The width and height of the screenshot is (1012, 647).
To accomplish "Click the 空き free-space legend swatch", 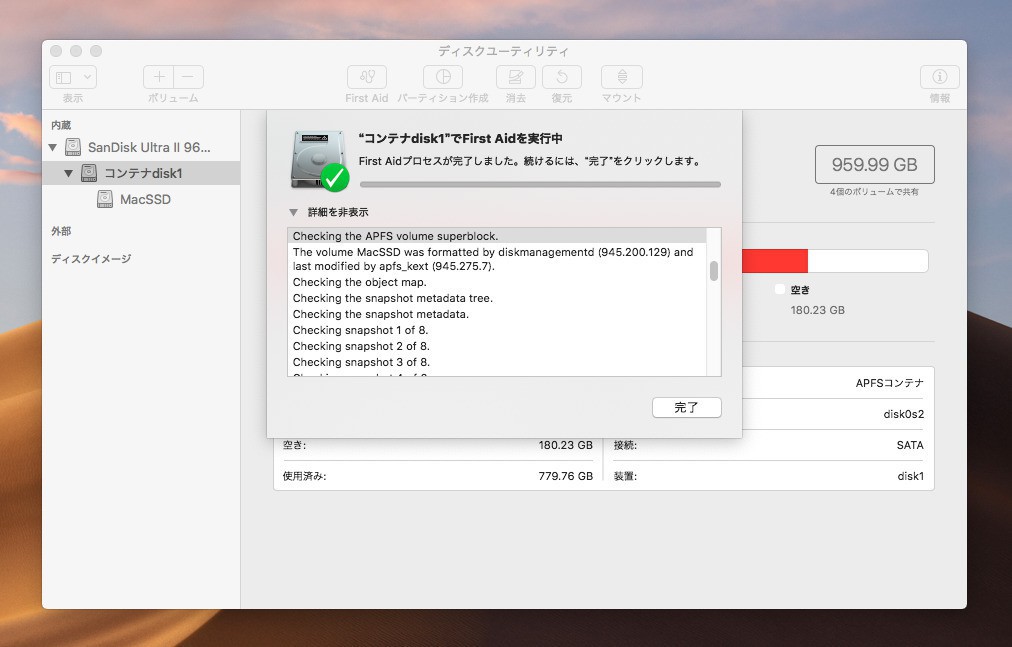I will click(780, 289).
